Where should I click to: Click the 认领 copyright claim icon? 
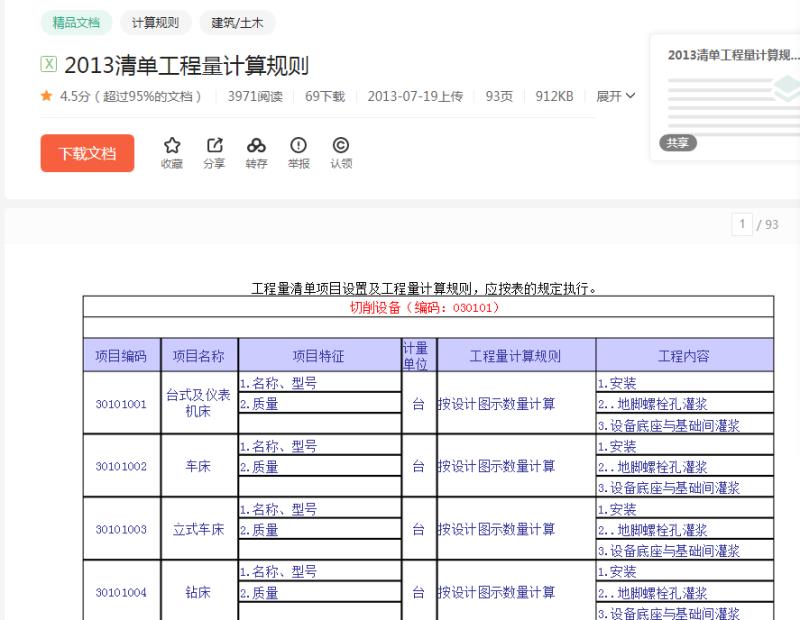[x=341, y=145]
